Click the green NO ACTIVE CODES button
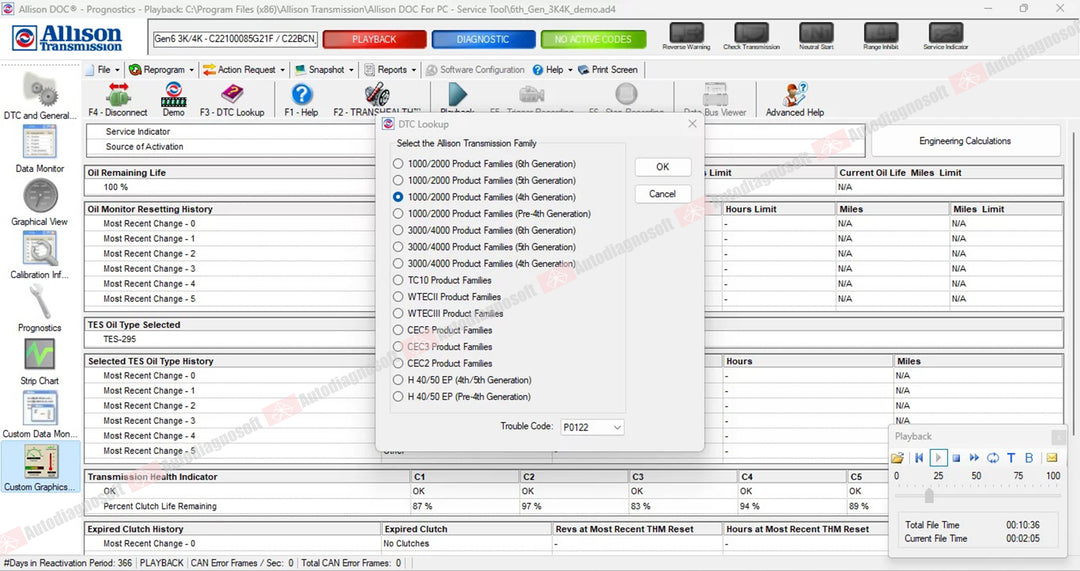Screen dimensions: 1080x571 (593, 39)
